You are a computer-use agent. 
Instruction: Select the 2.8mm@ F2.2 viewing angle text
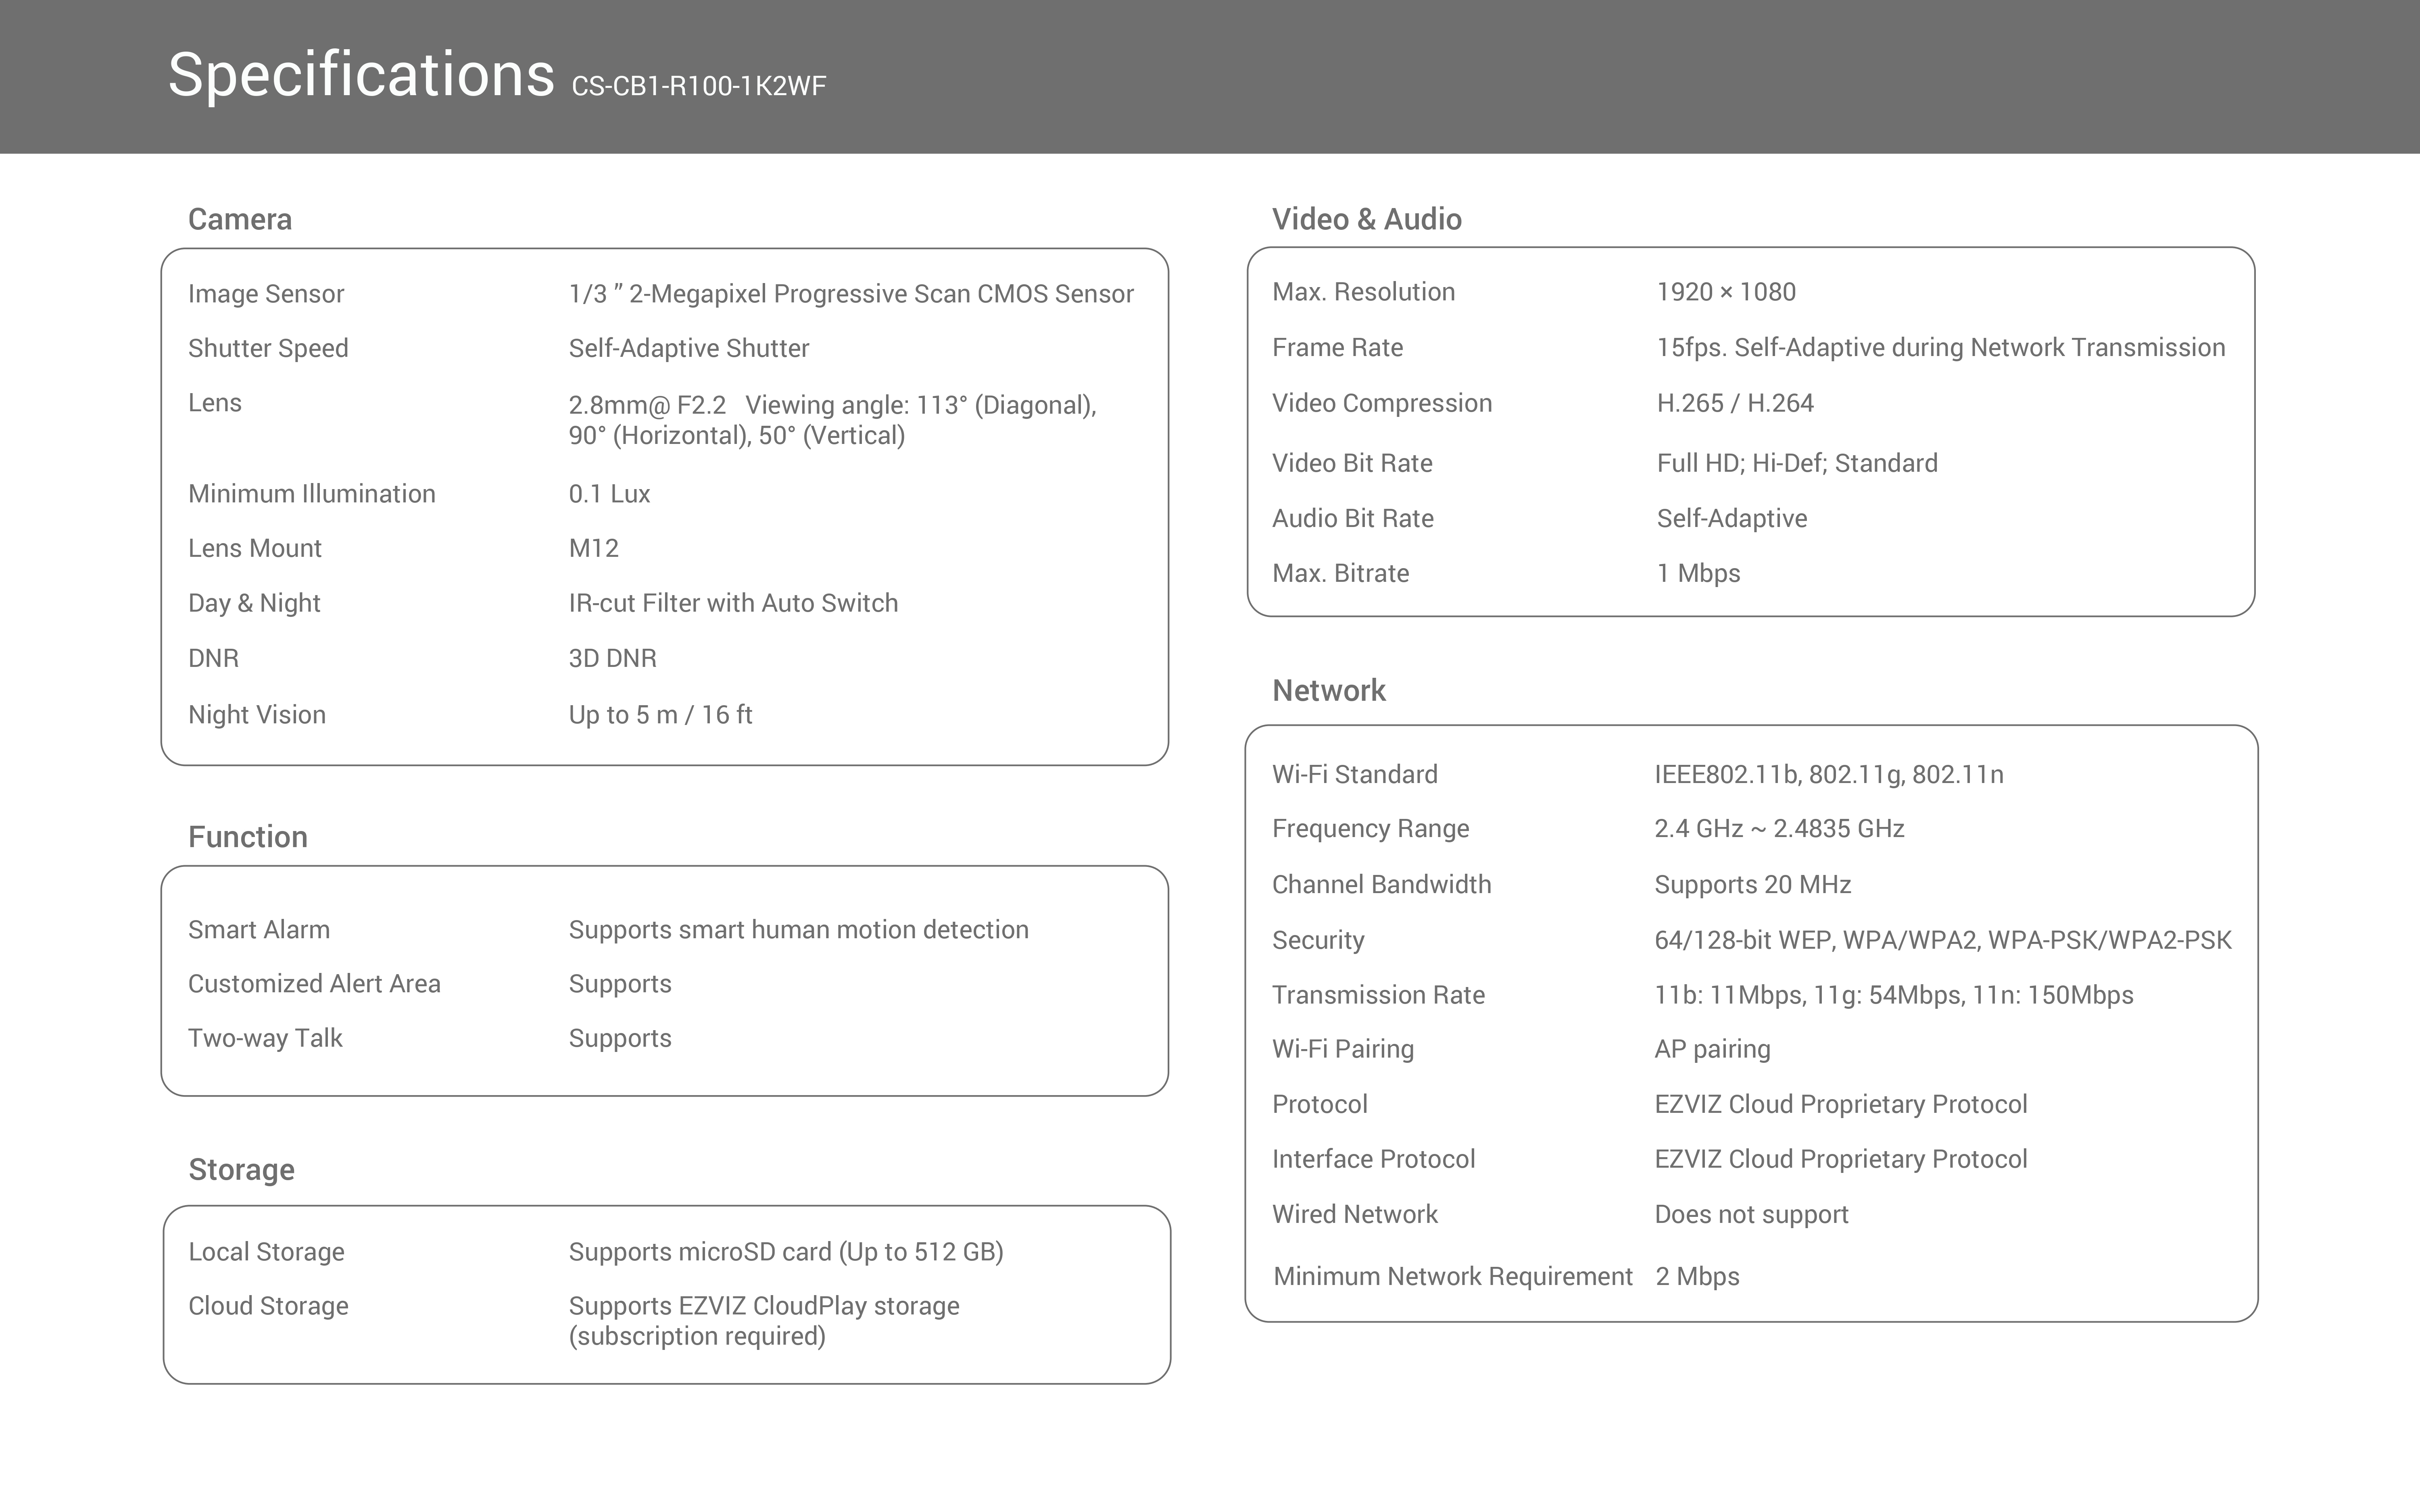tap(833, 420)
